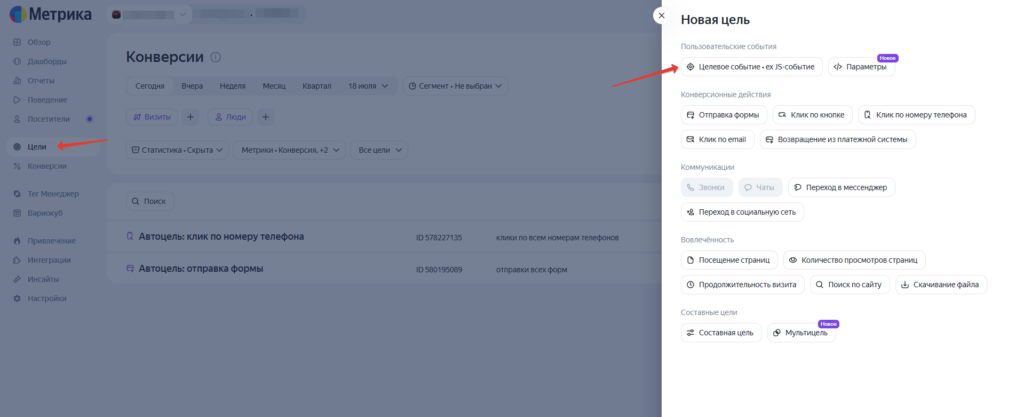Click the disabled Звонки option
This screenshot has height=417, width=1024.
point(707,187)
